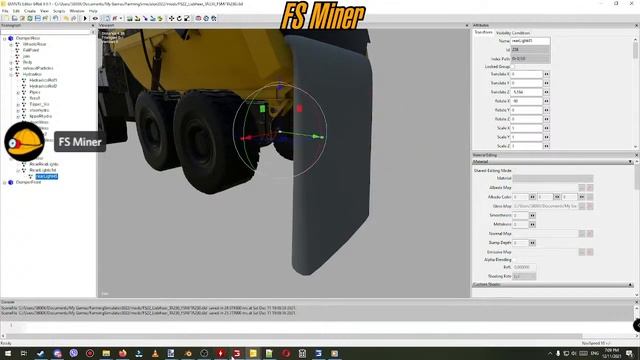
Task: Expand the Body tree node
Action: point(11,62)
